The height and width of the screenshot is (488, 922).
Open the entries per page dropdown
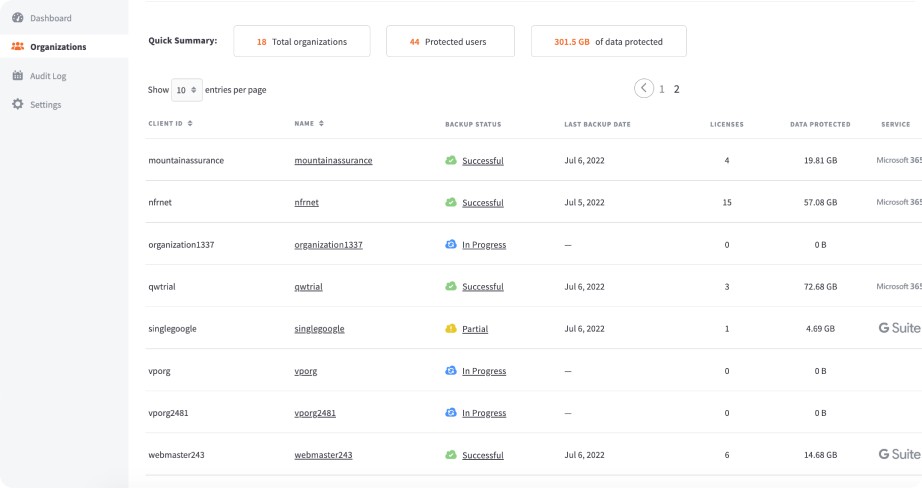coord(186,90)
